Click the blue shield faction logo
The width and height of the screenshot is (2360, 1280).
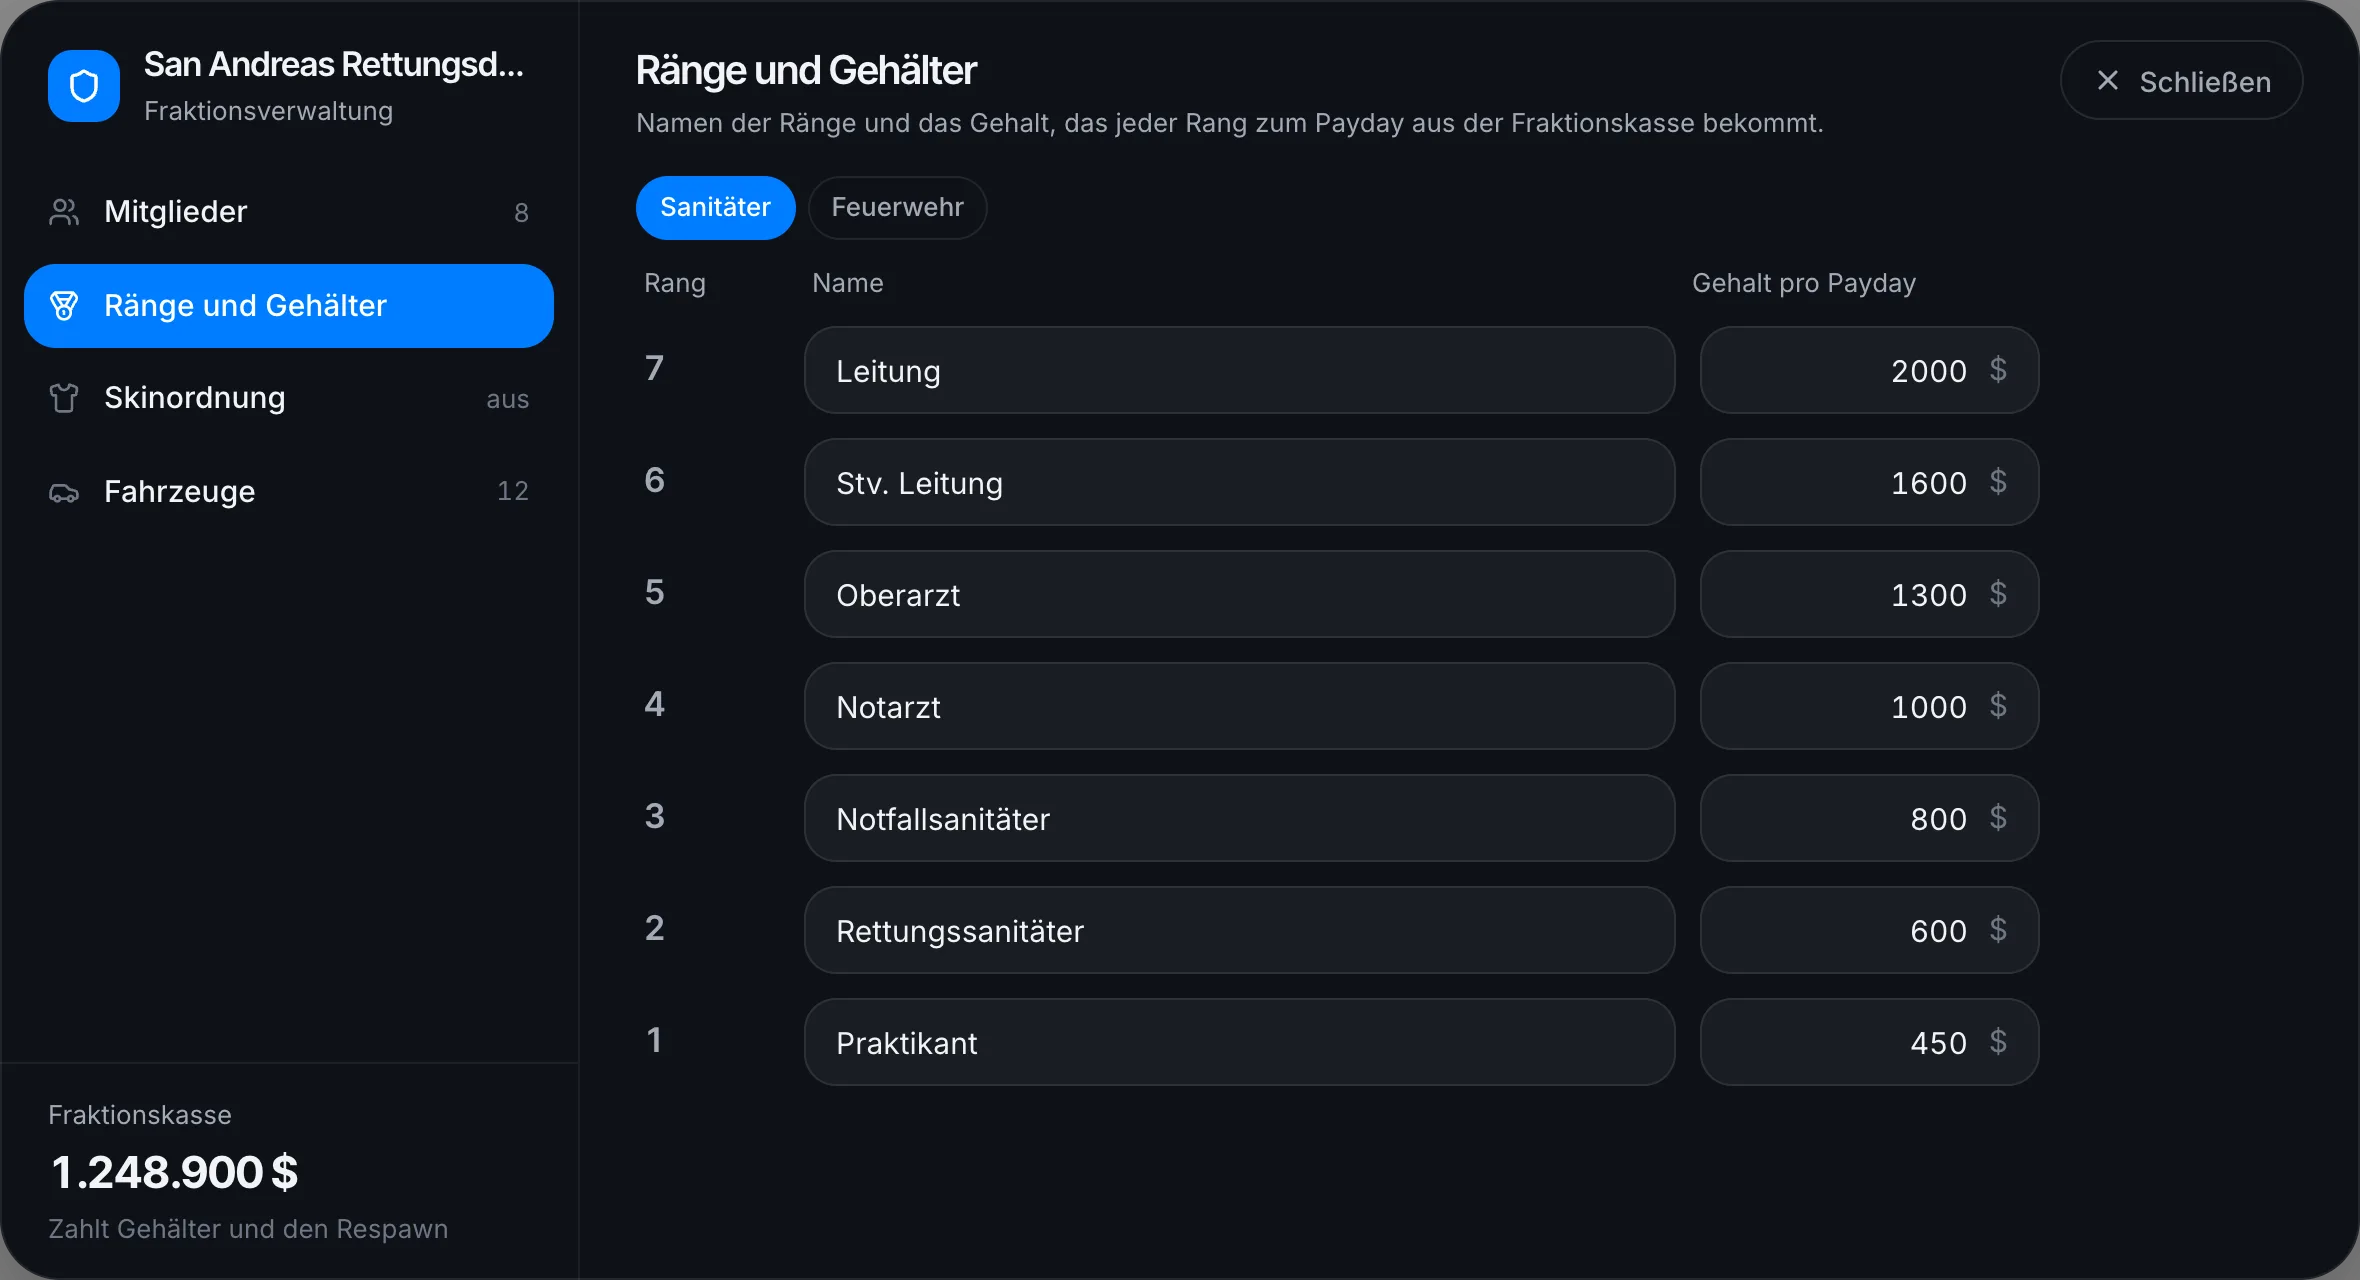point(84,86)
